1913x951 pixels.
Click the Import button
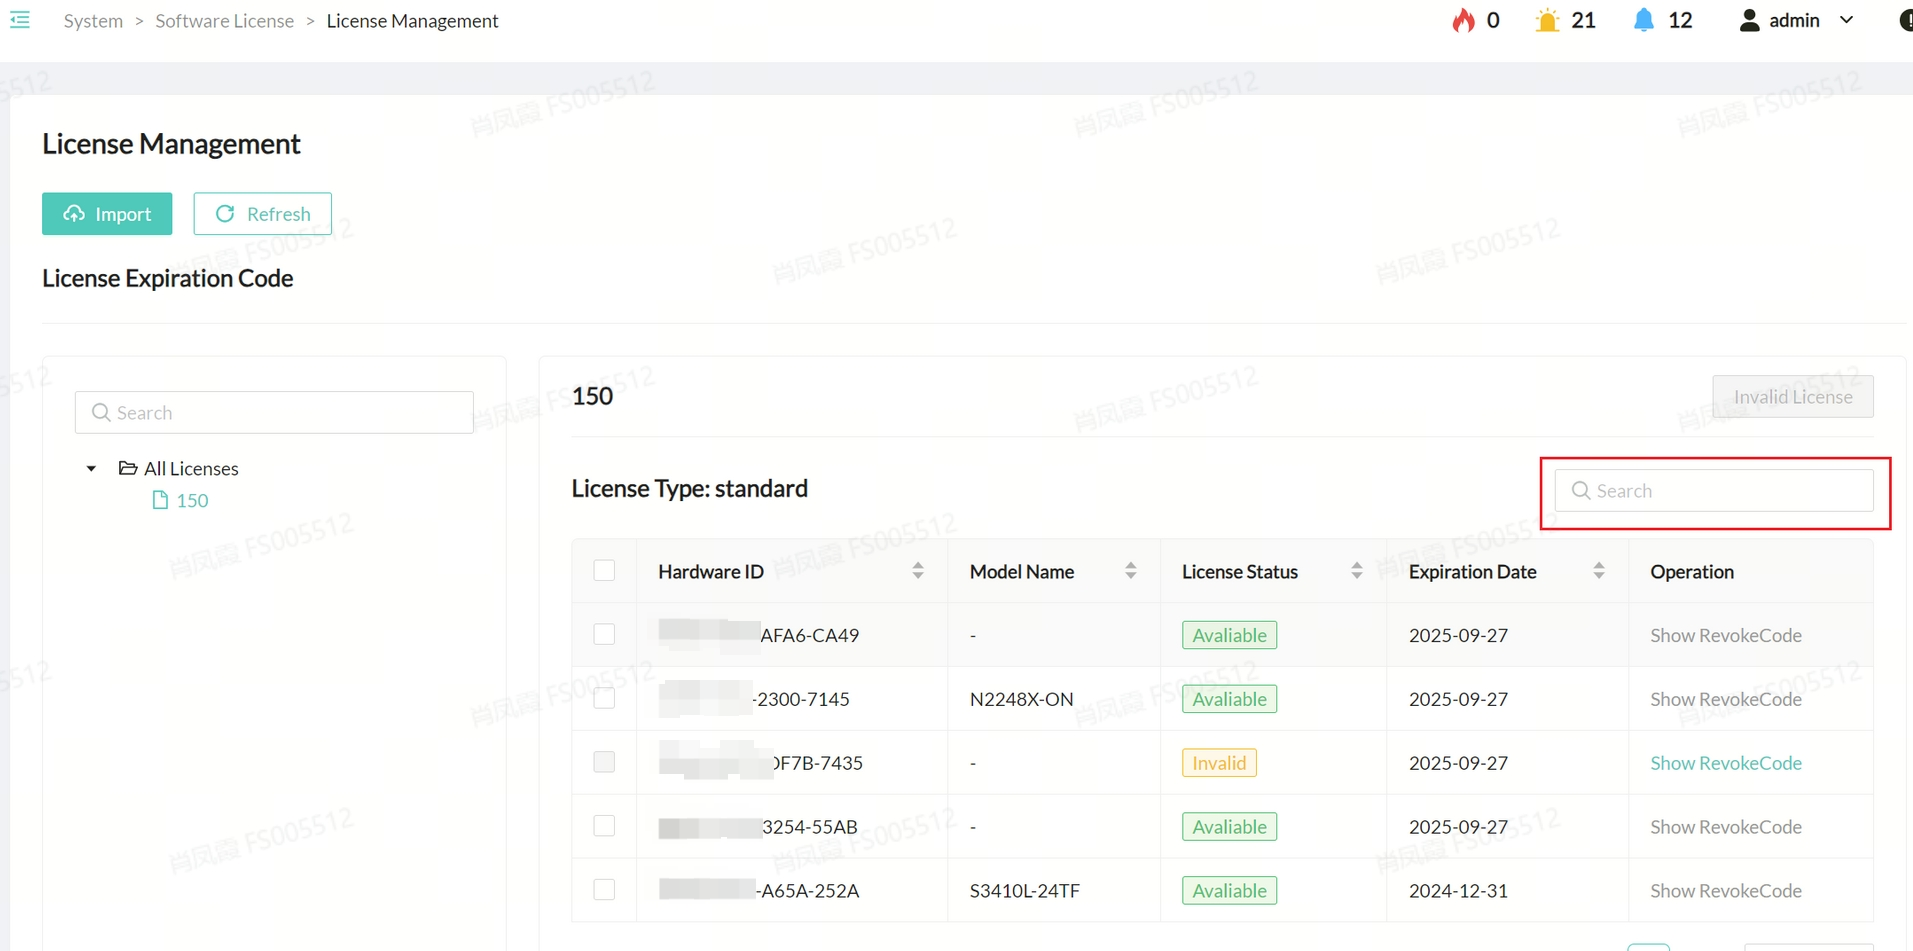coord(107,214)
